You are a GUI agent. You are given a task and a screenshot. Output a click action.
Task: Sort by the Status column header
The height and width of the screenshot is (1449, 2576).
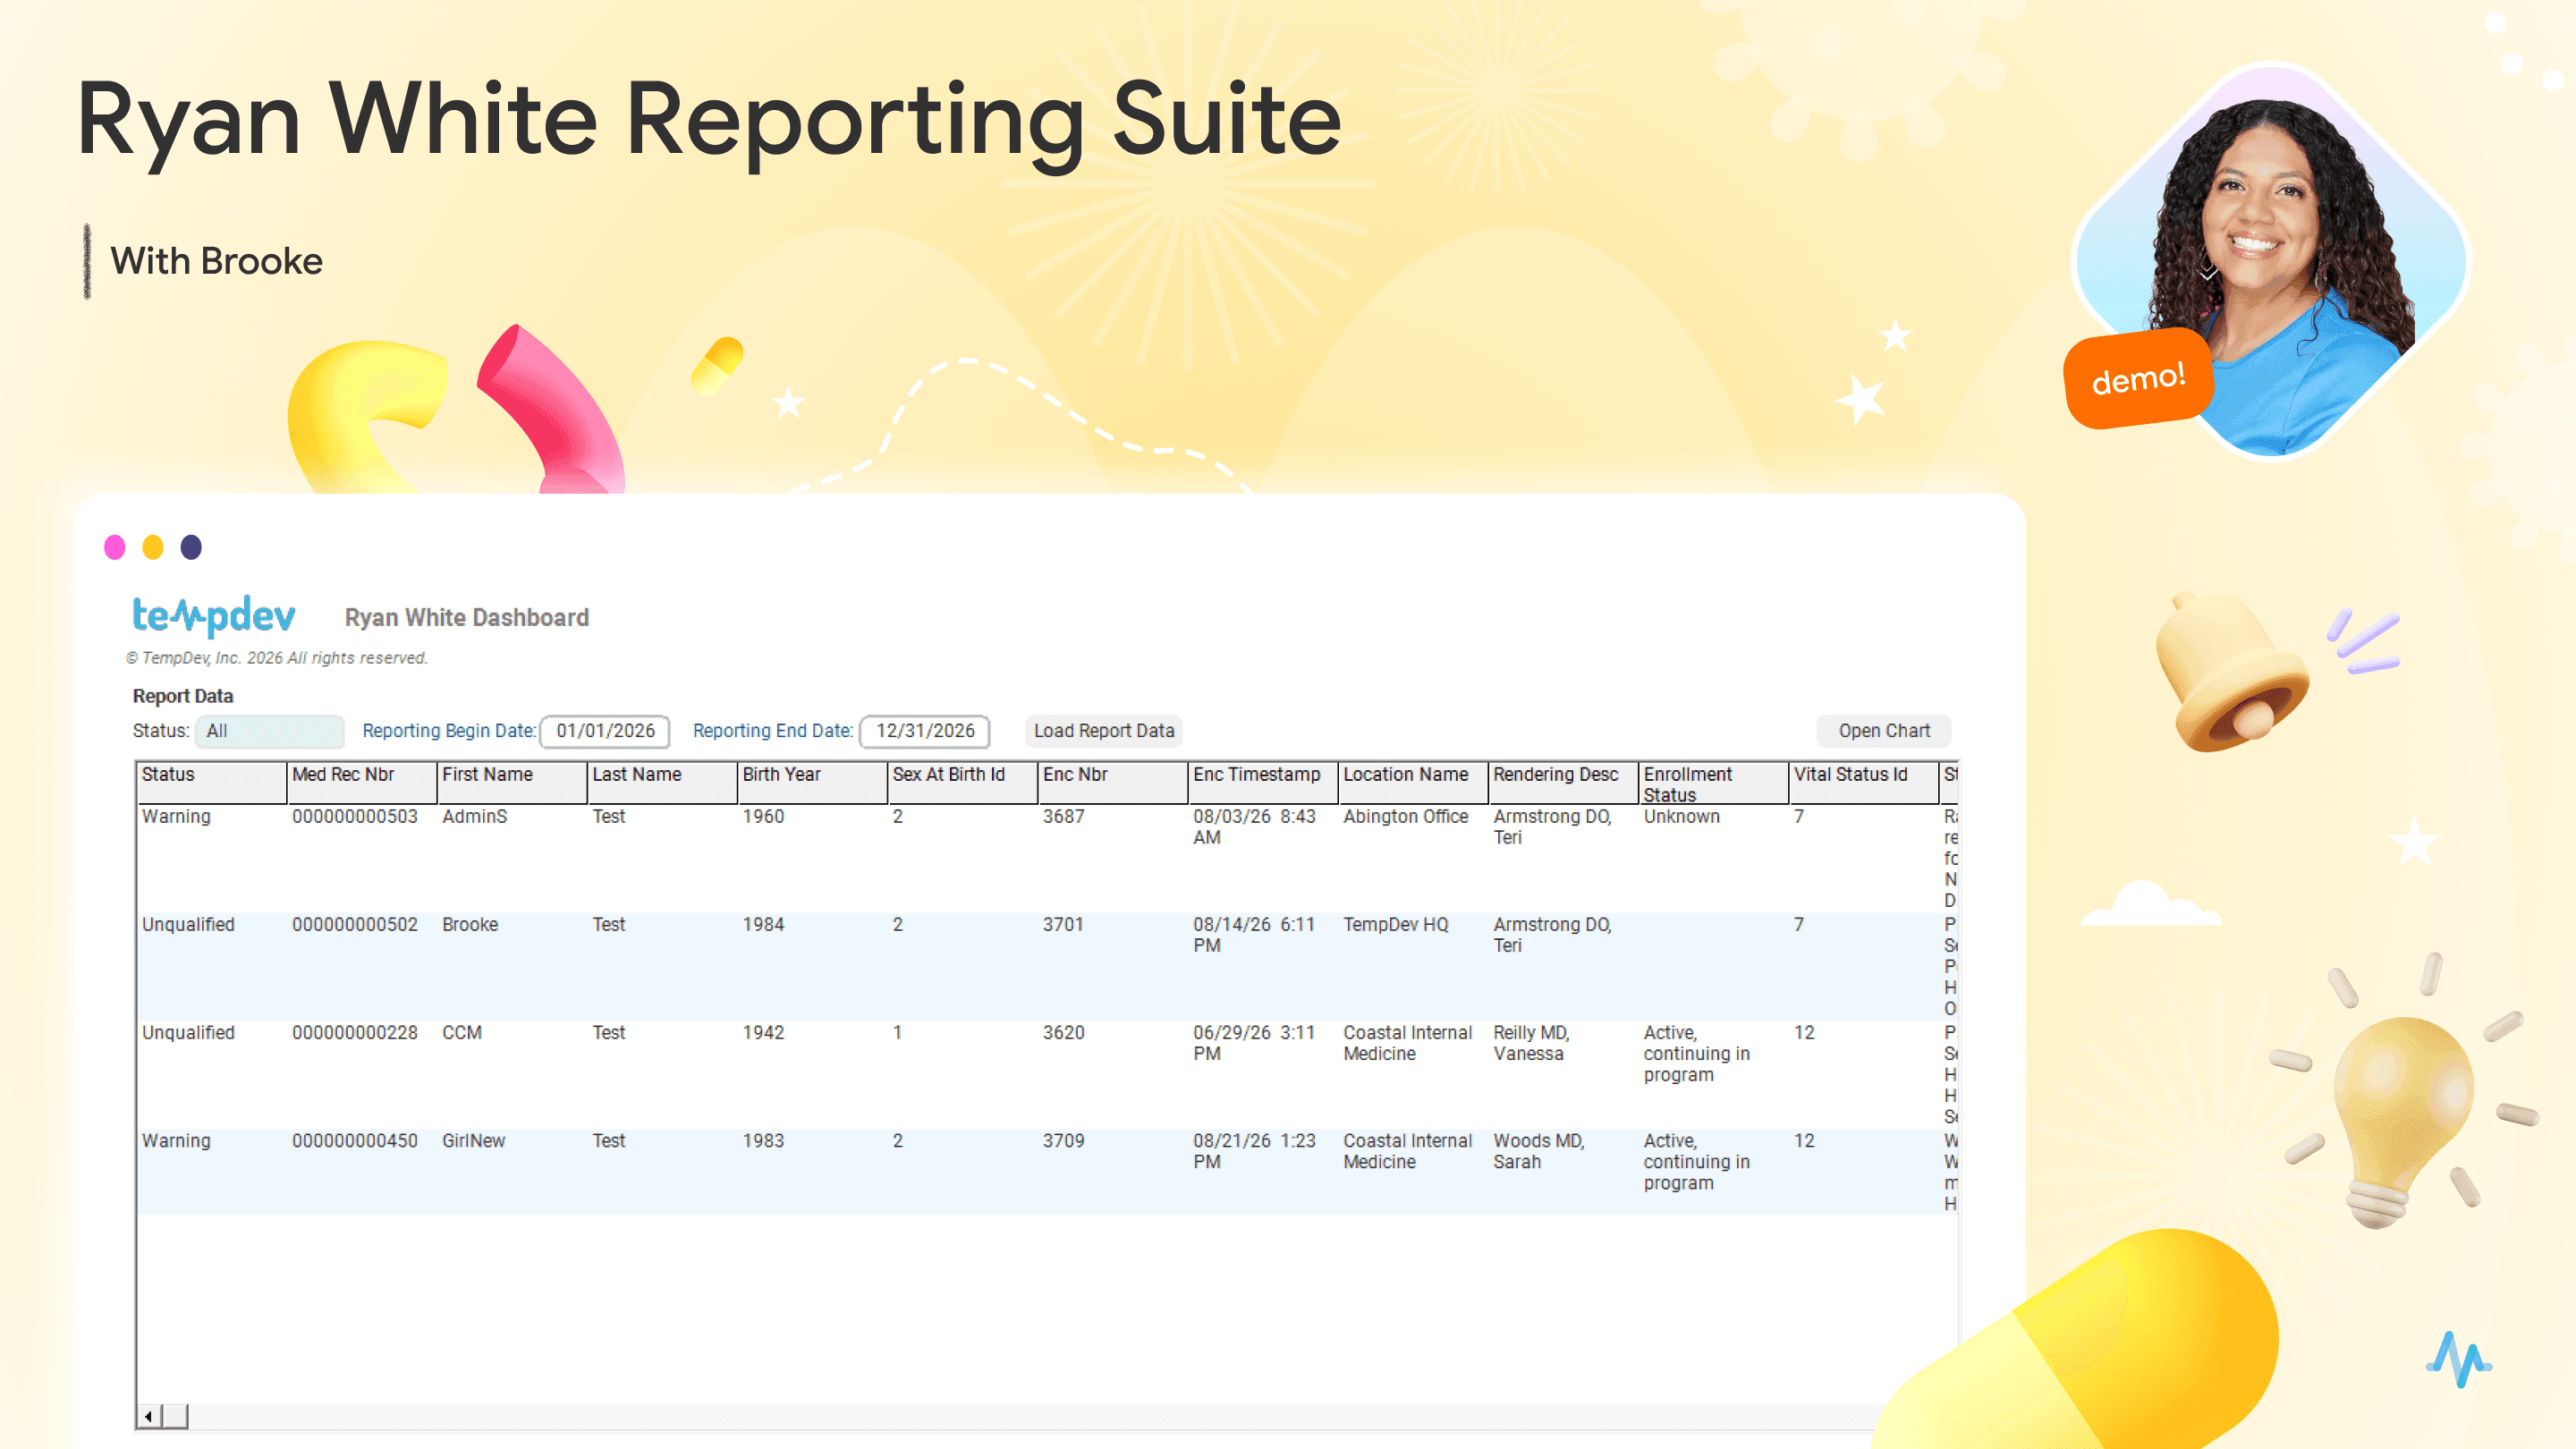point(212,783)
